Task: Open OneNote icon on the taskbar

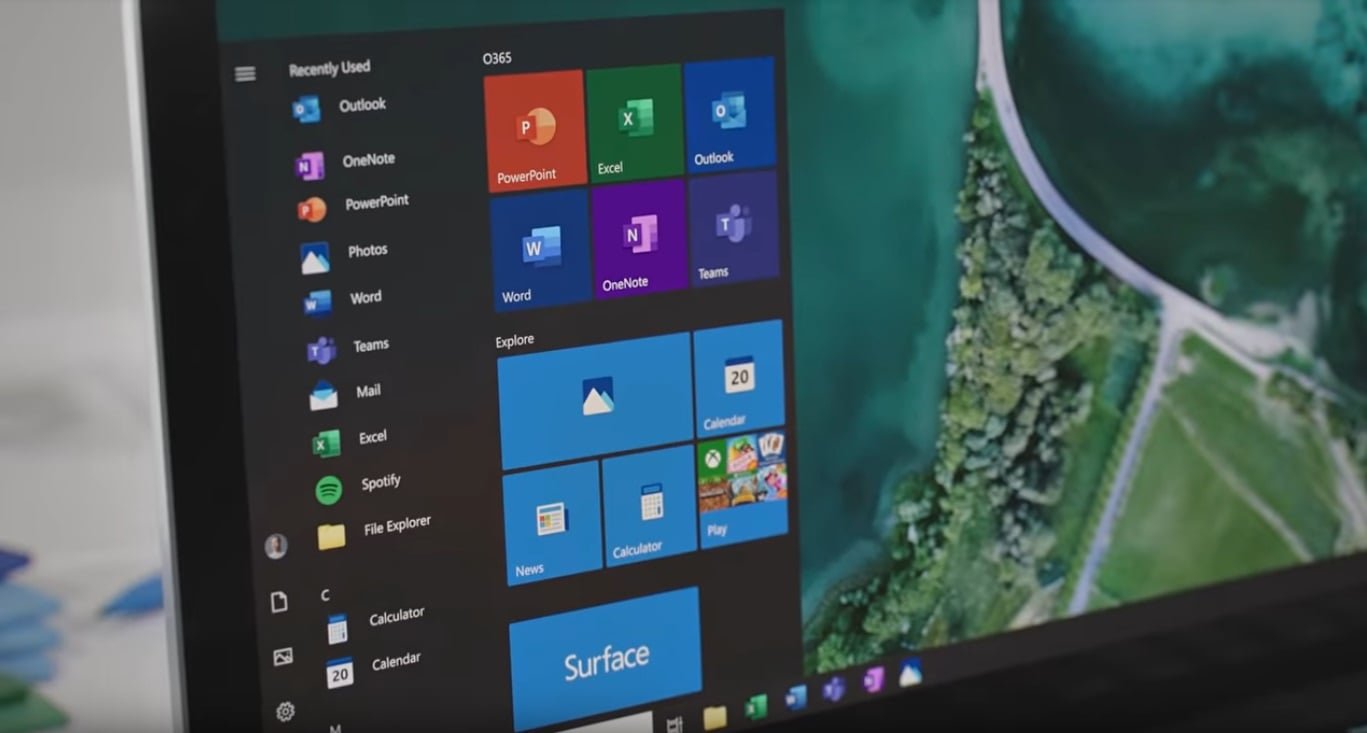Action: (x=872, y=680)
